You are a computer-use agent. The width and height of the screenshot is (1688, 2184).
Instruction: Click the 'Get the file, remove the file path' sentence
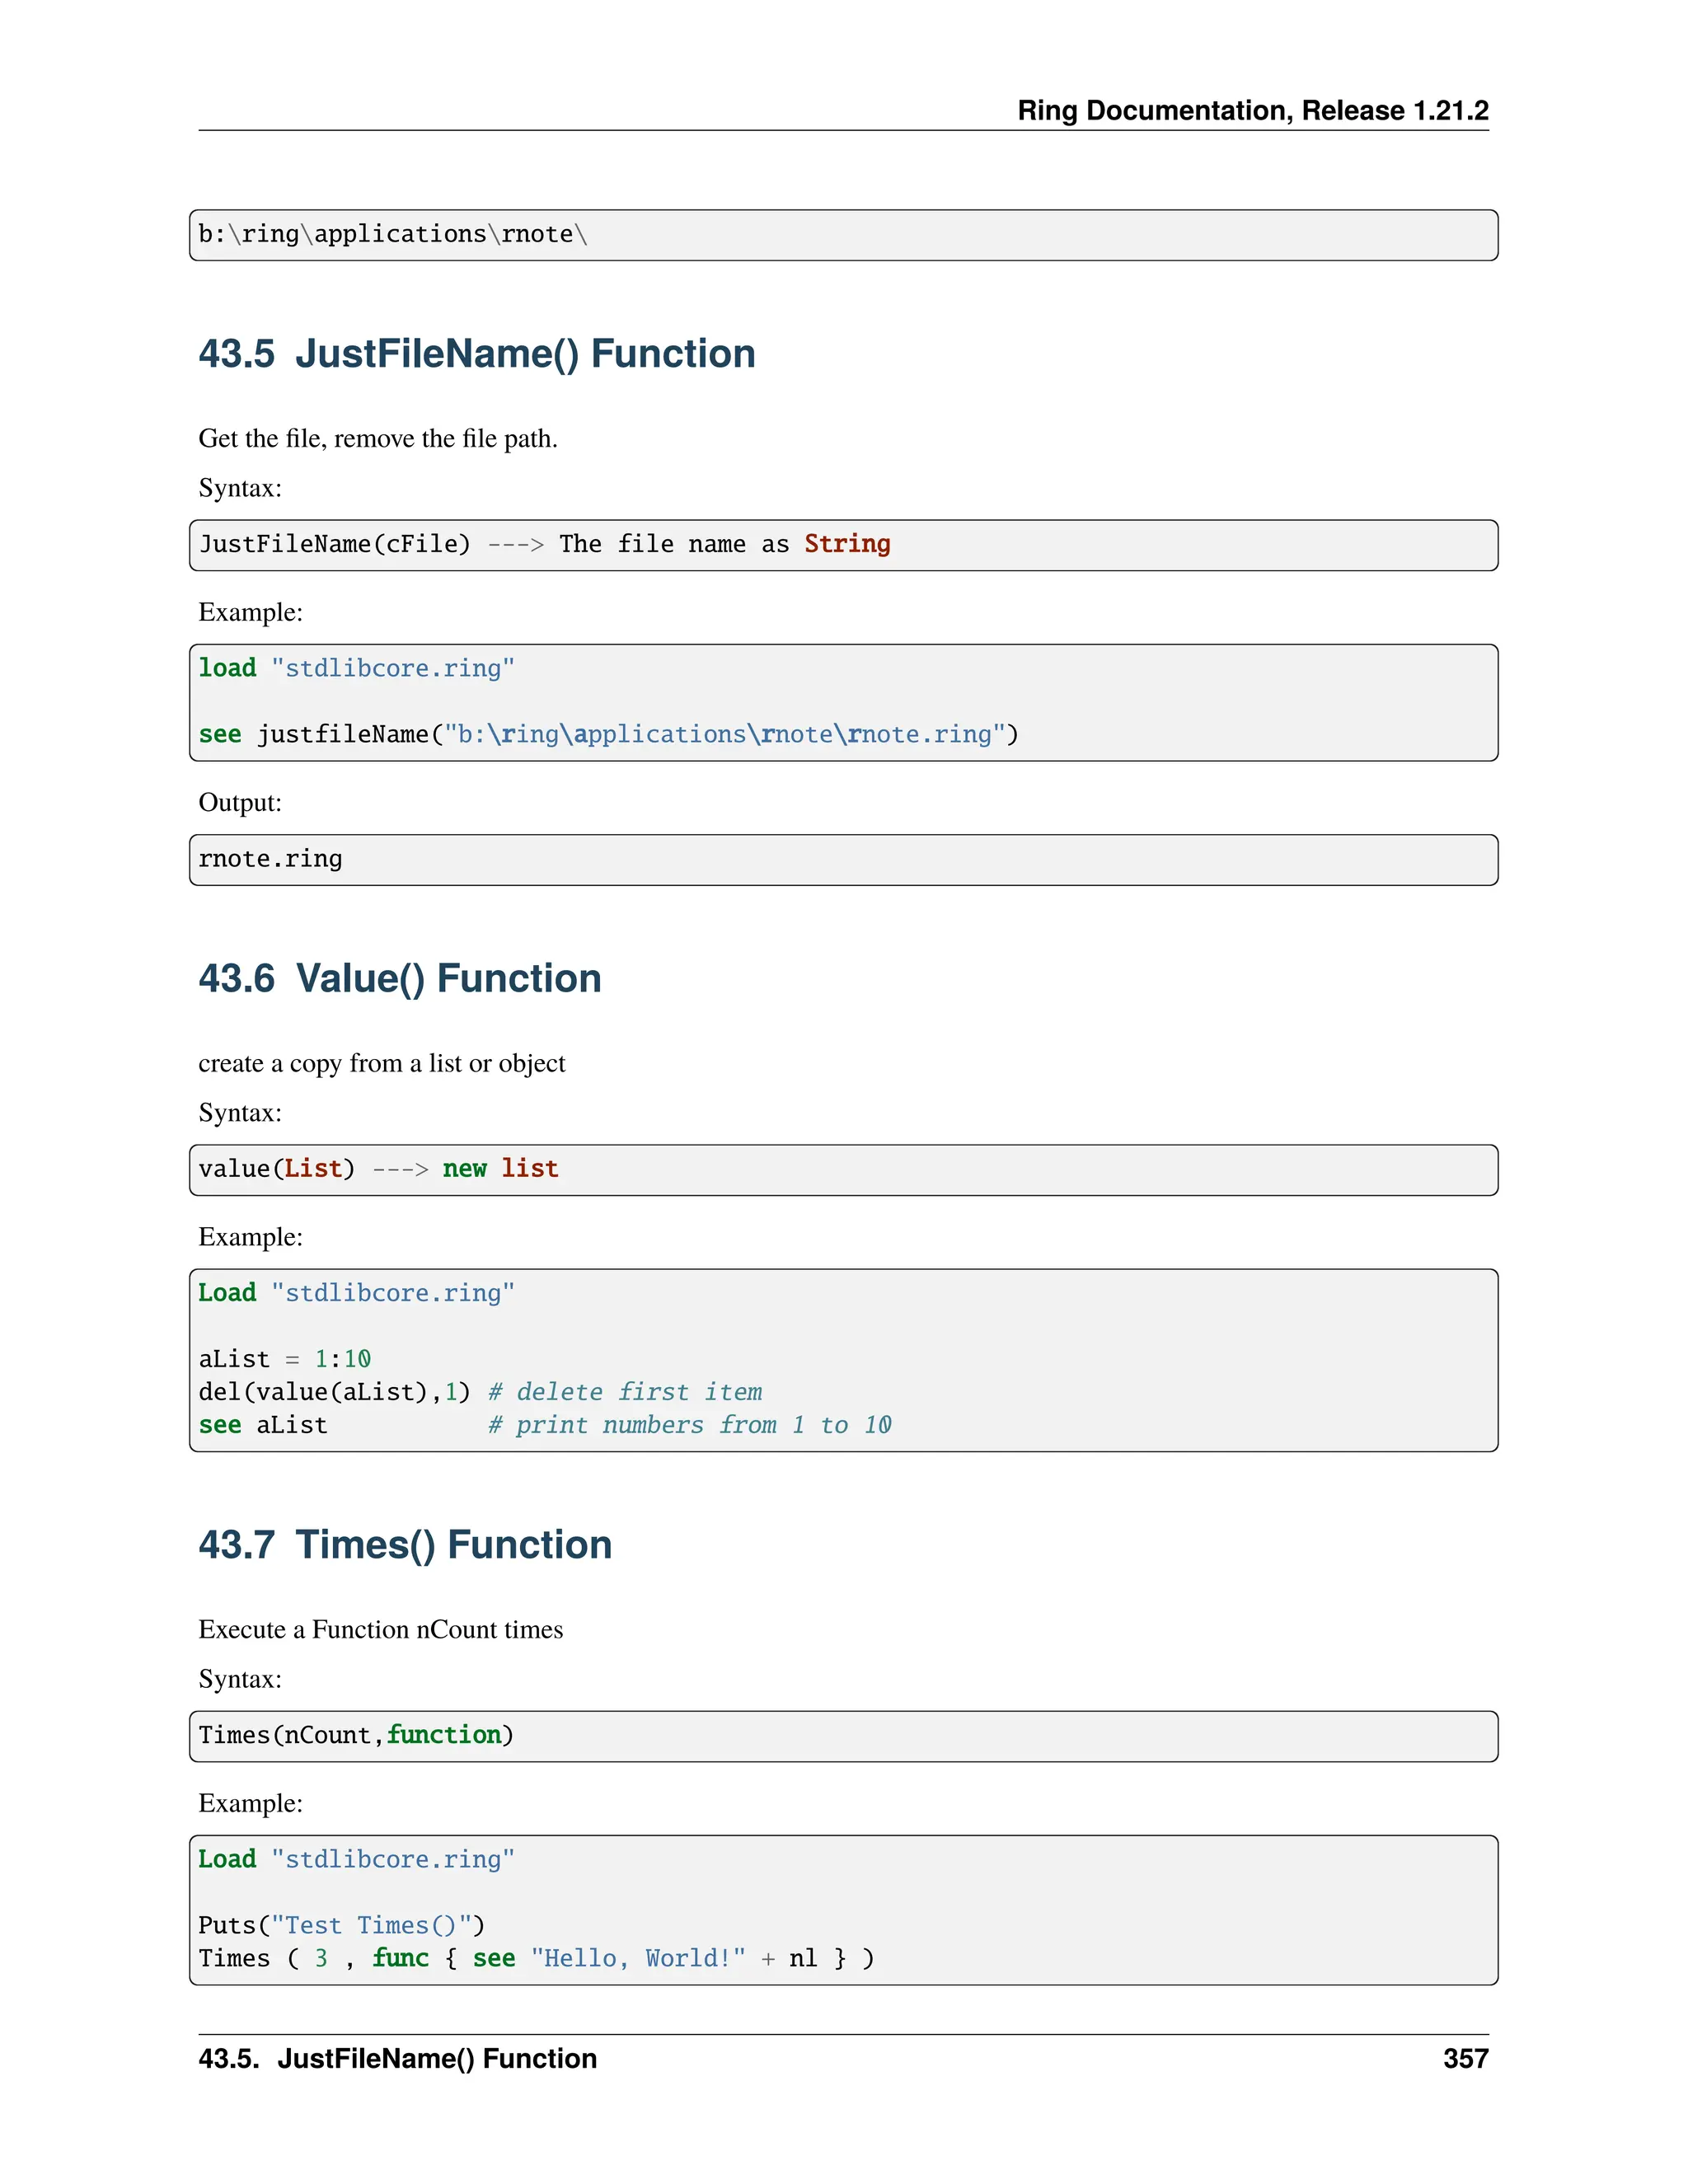point(377,438)
